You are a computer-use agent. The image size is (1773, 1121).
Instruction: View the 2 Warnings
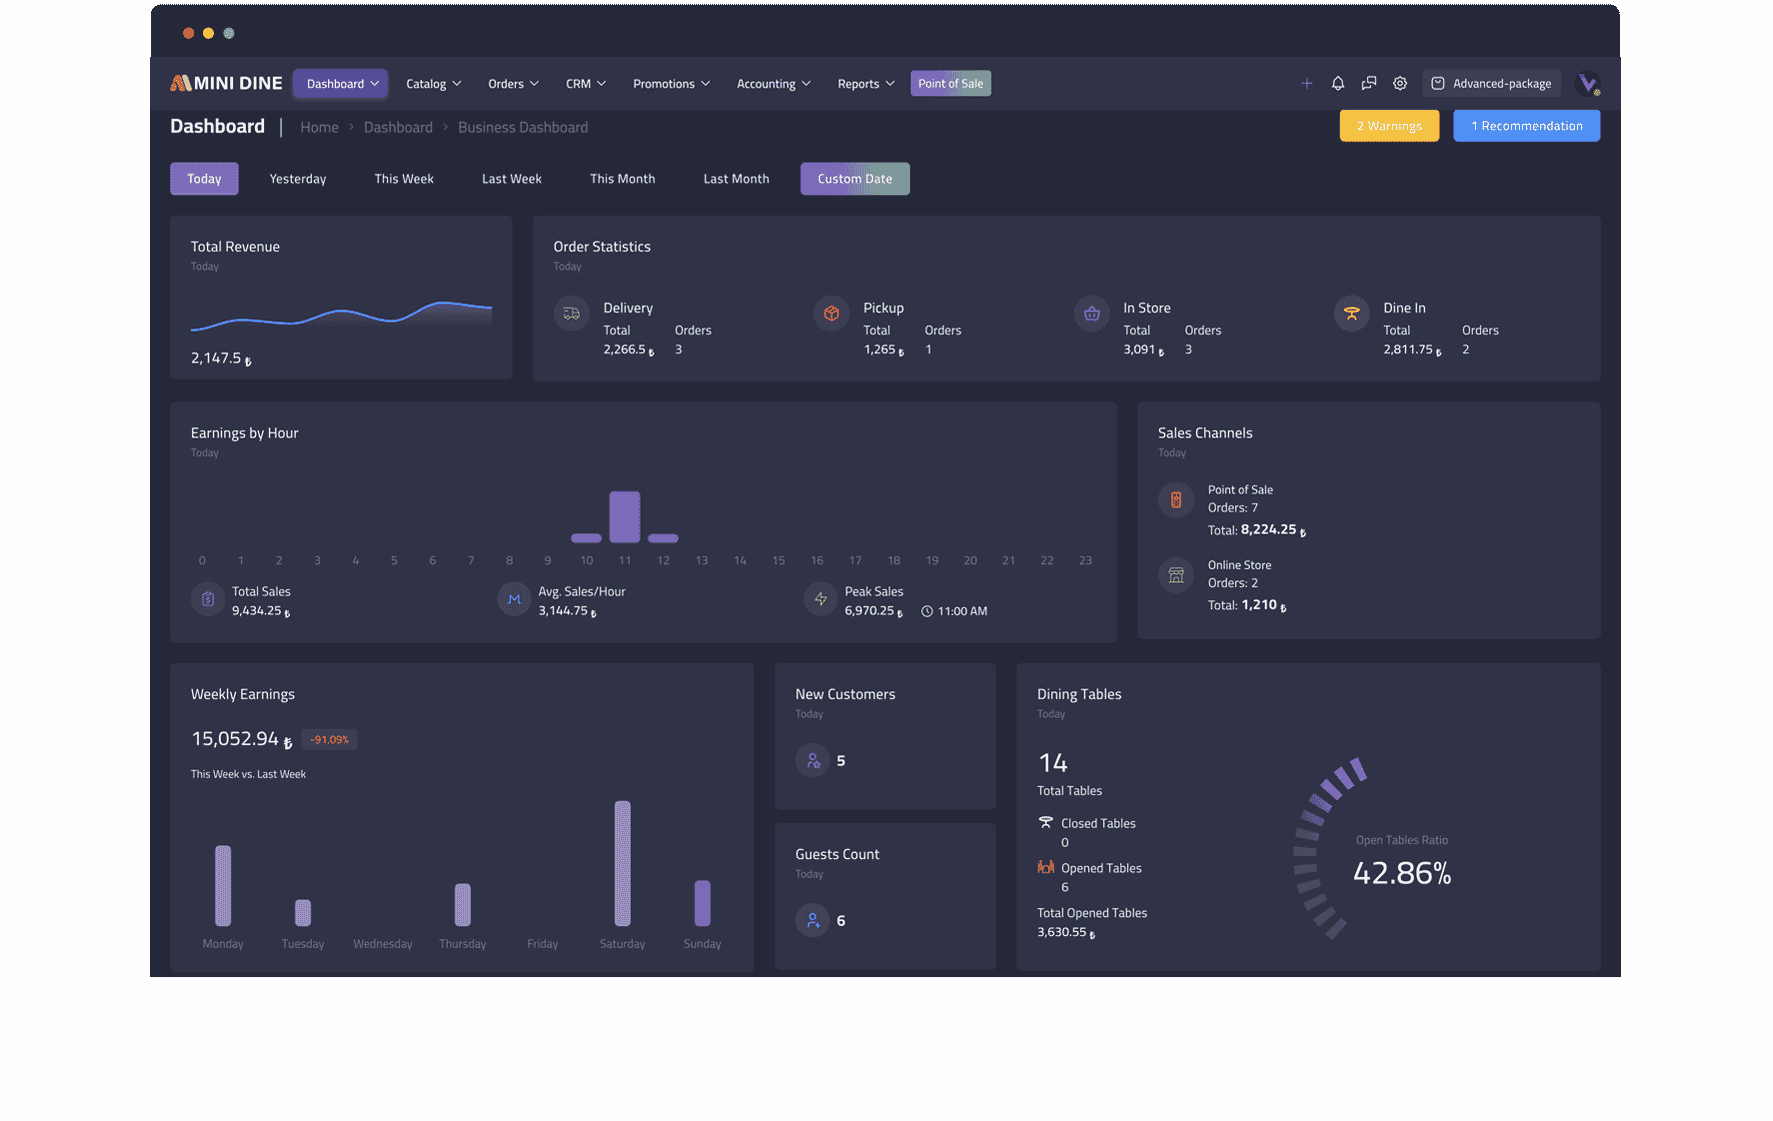click(x=1389, y=126)
